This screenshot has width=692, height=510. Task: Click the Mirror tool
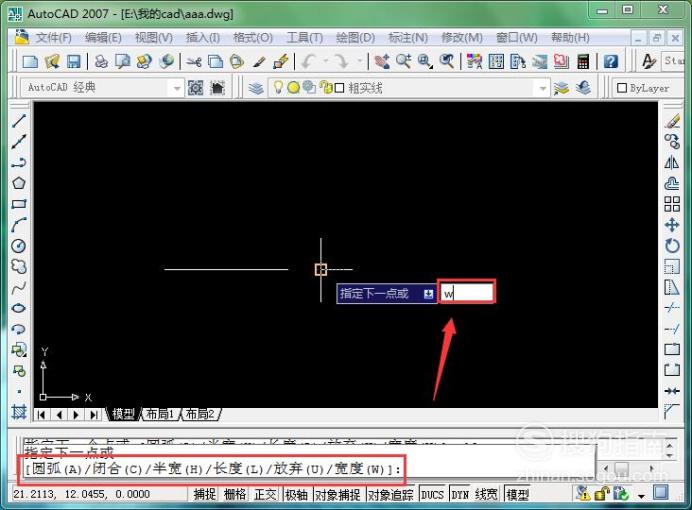pyautogui.click(x=672, y=163)
